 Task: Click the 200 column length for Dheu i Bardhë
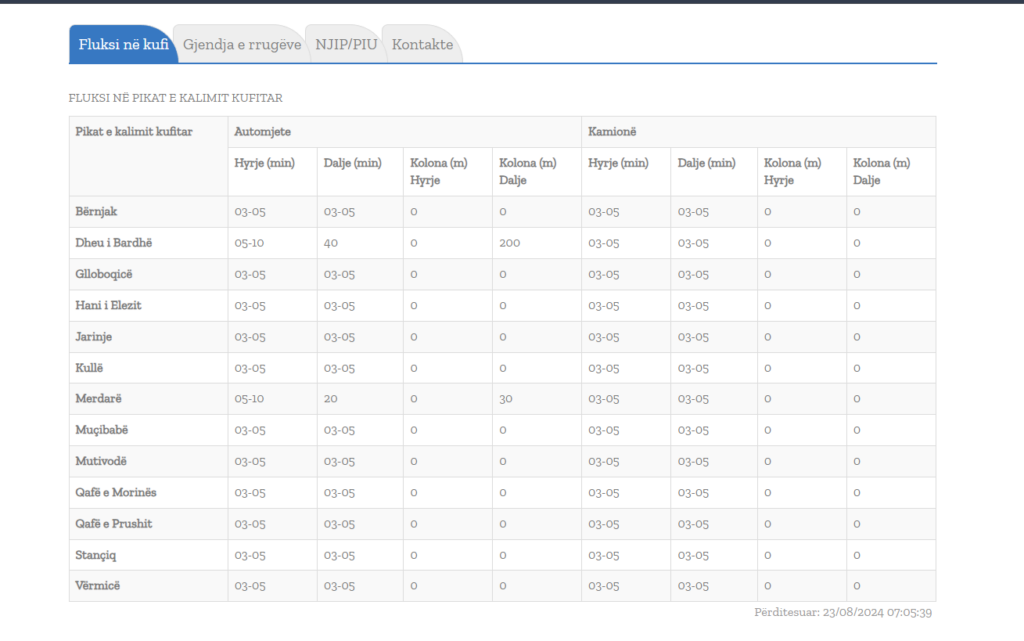(x=509, y=243)
